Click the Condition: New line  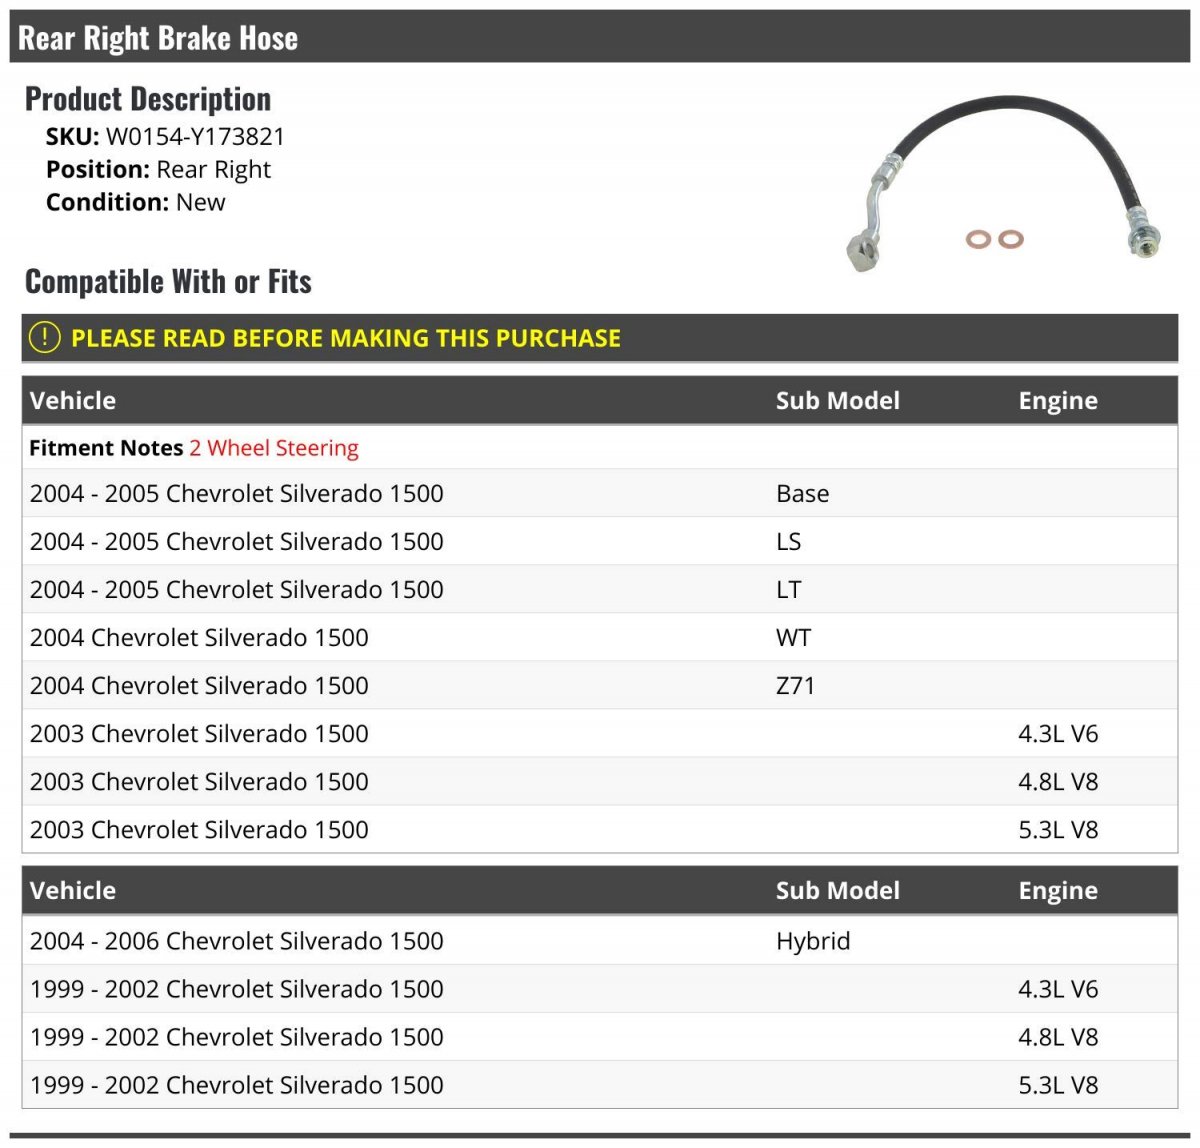click(x=136, y=202)
